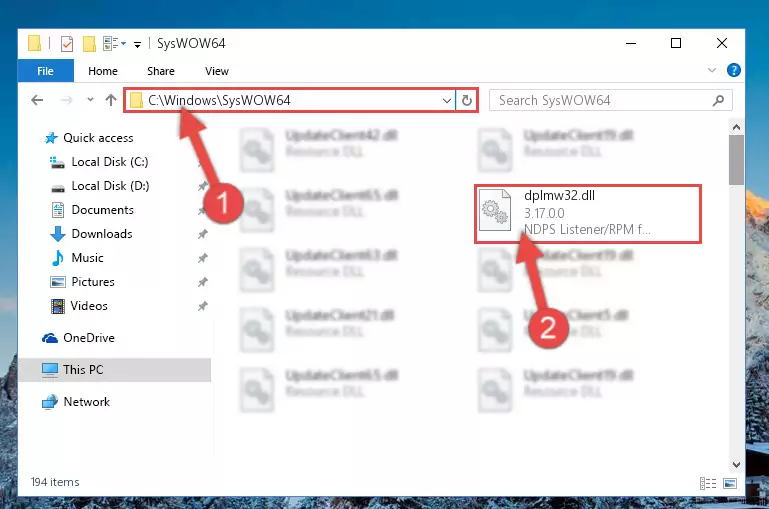This screenshot has height=509, width=769.
Task: Open Documents in the sidebar
Action: [103, 210]
